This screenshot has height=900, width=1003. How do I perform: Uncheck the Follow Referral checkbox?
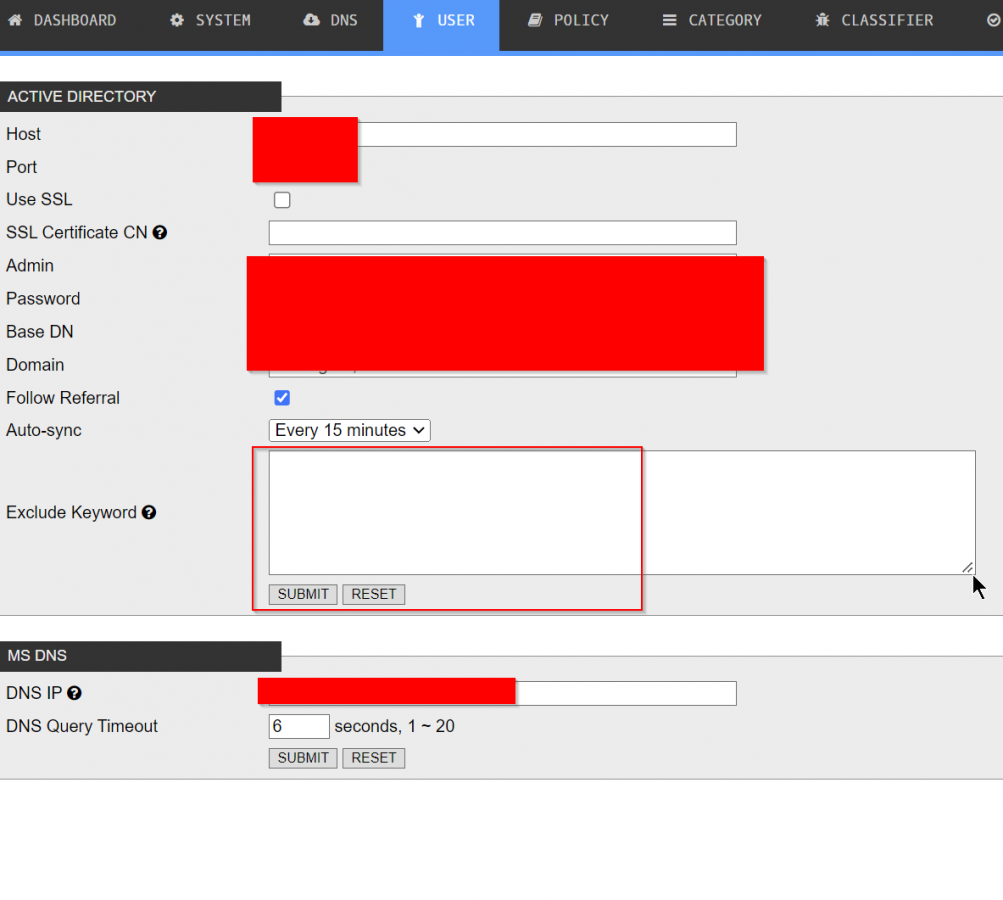pos(282,398)
